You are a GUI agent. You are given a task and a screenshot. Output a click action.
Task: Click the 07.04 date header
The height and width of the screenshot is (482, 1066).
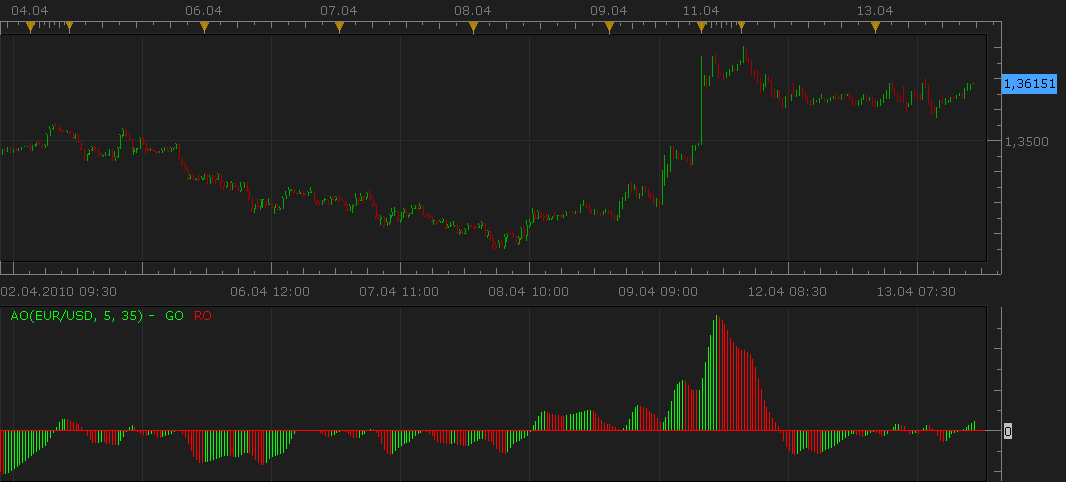[339, 10]
